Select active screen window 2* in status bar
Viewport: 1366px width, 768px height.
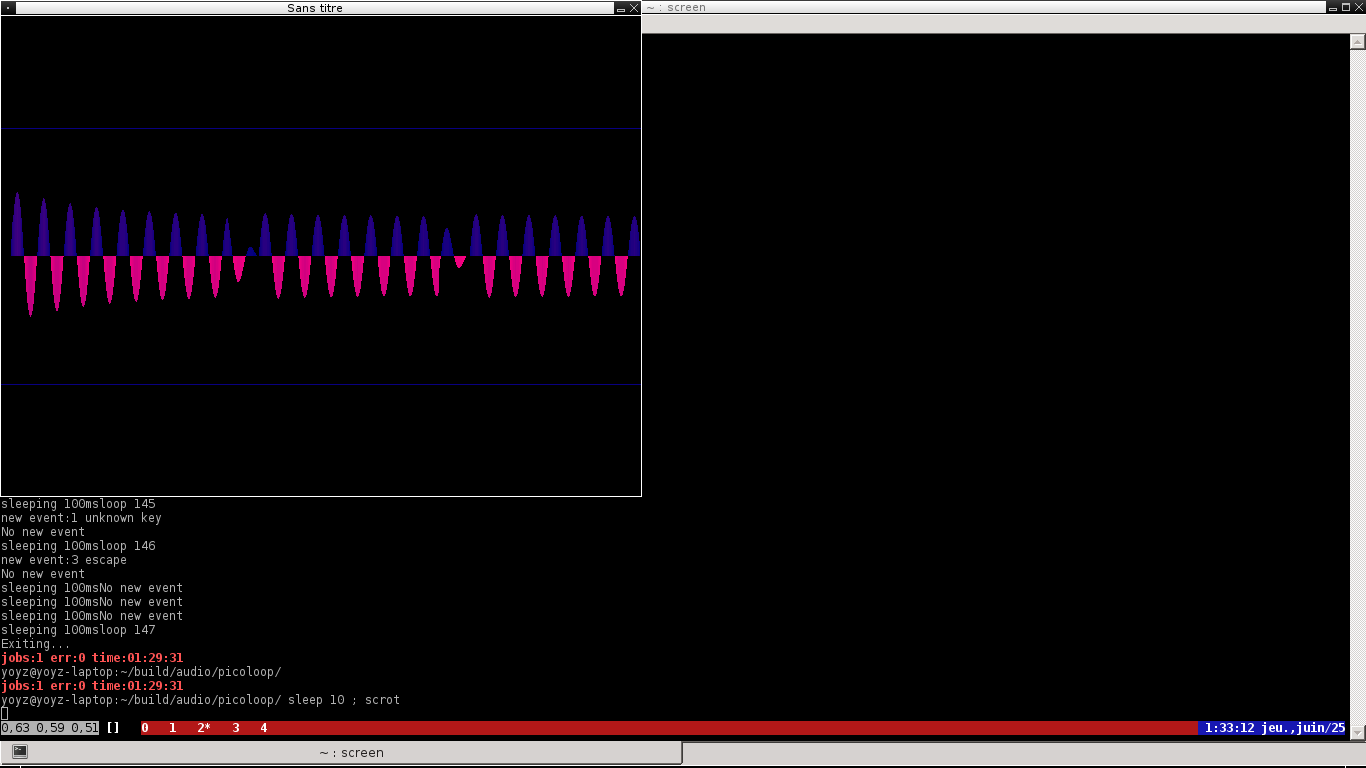click(x=204, y=728)
